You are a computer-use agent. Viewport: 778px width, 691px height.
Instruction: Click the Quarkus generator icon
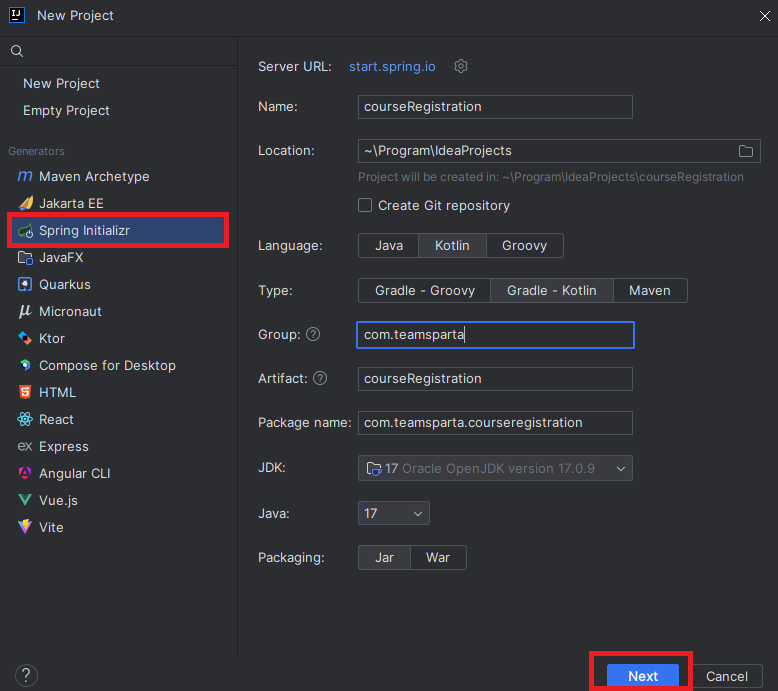(25, 284)
